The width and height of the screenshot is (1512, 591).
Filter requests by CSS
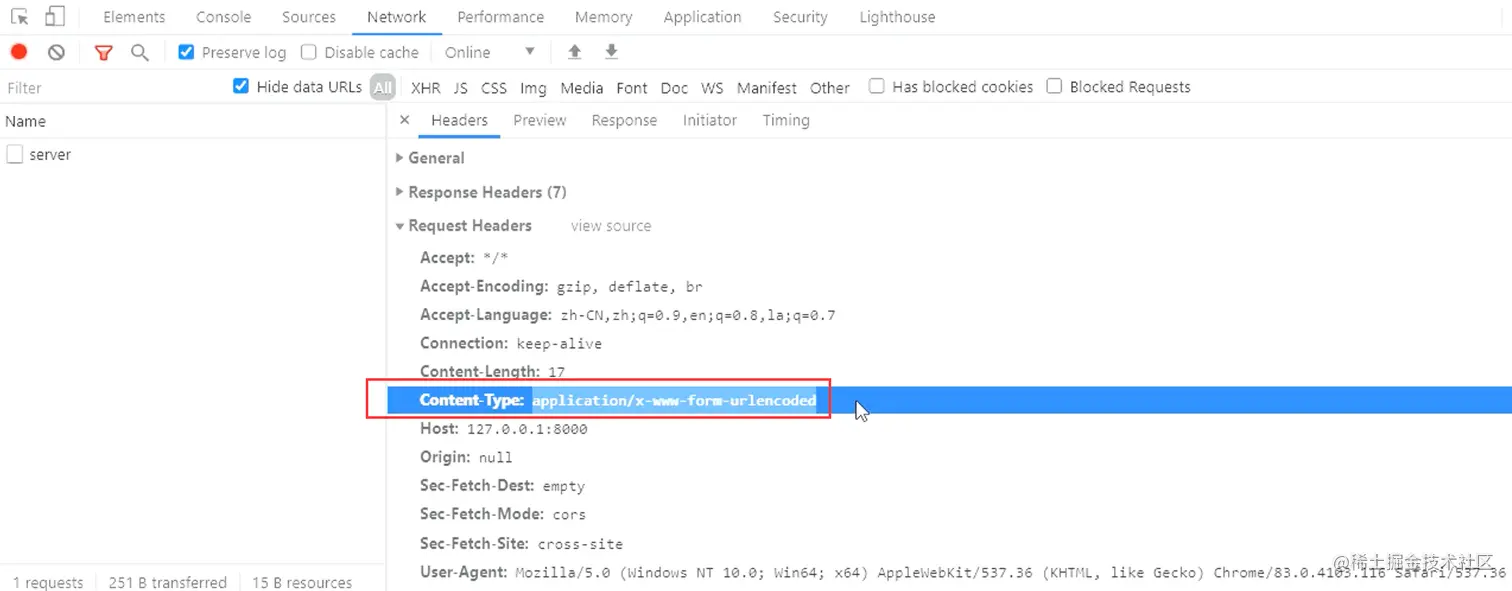(x=494, y=88)
